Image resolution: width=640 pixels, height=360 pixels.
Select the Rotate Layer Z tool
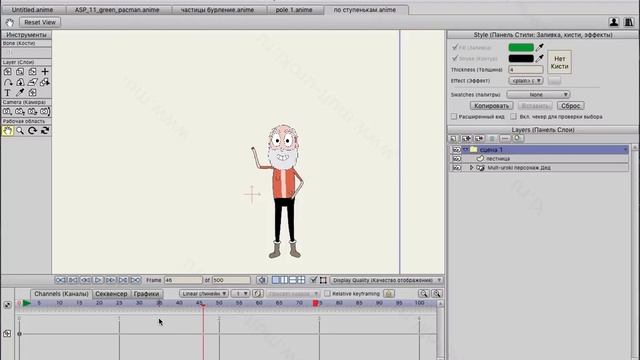[x=32, y=71]
